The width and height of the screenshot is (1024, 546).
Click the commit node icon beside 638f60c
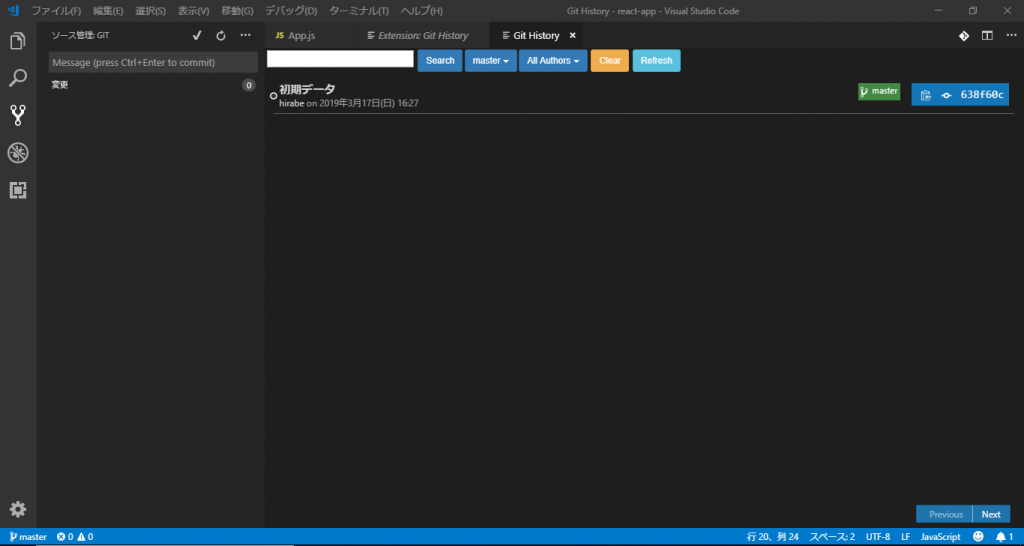coord(946,95)
